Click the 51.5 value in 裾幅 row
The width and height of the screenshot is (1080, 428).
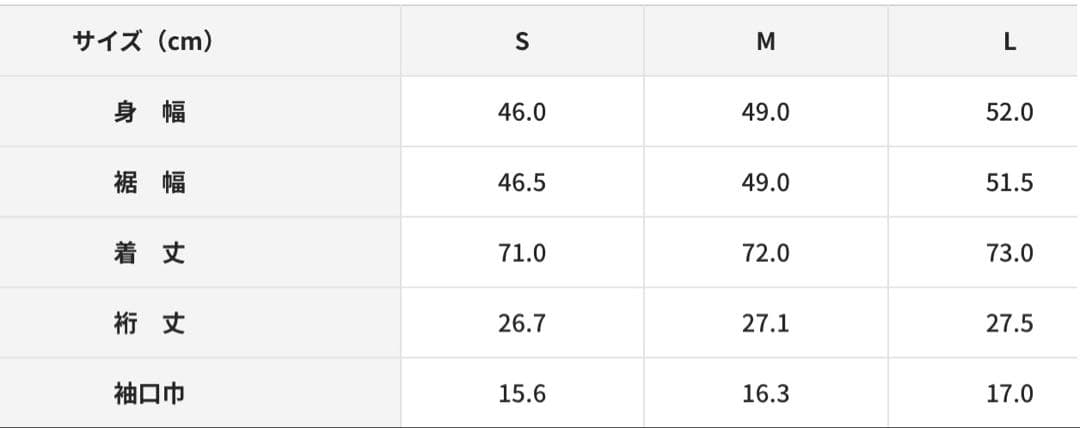pos(1010,183)
